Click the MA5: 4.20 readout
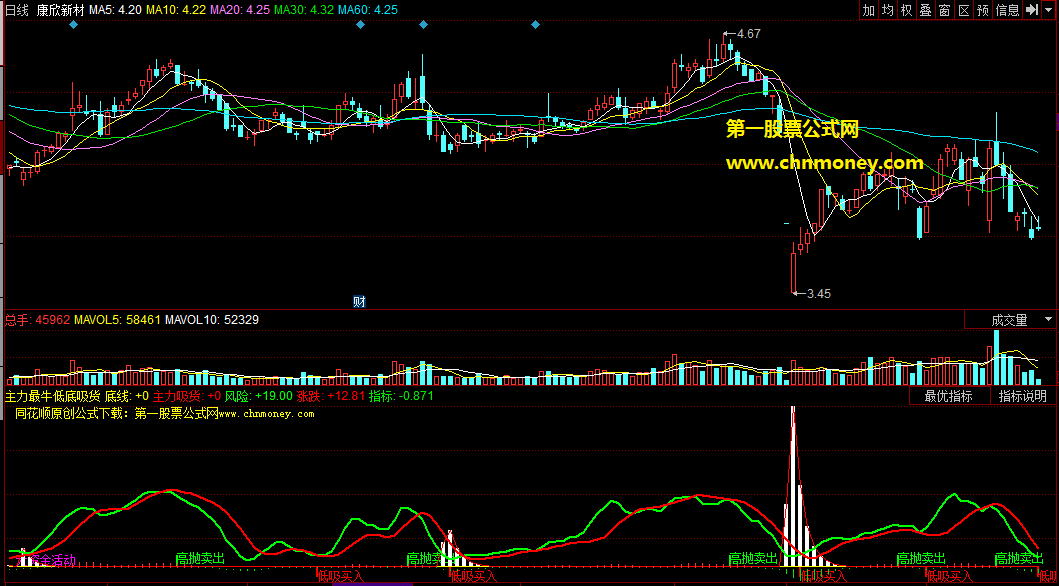The height and width of the screenshot is (586, 1059). coord(115,10)
